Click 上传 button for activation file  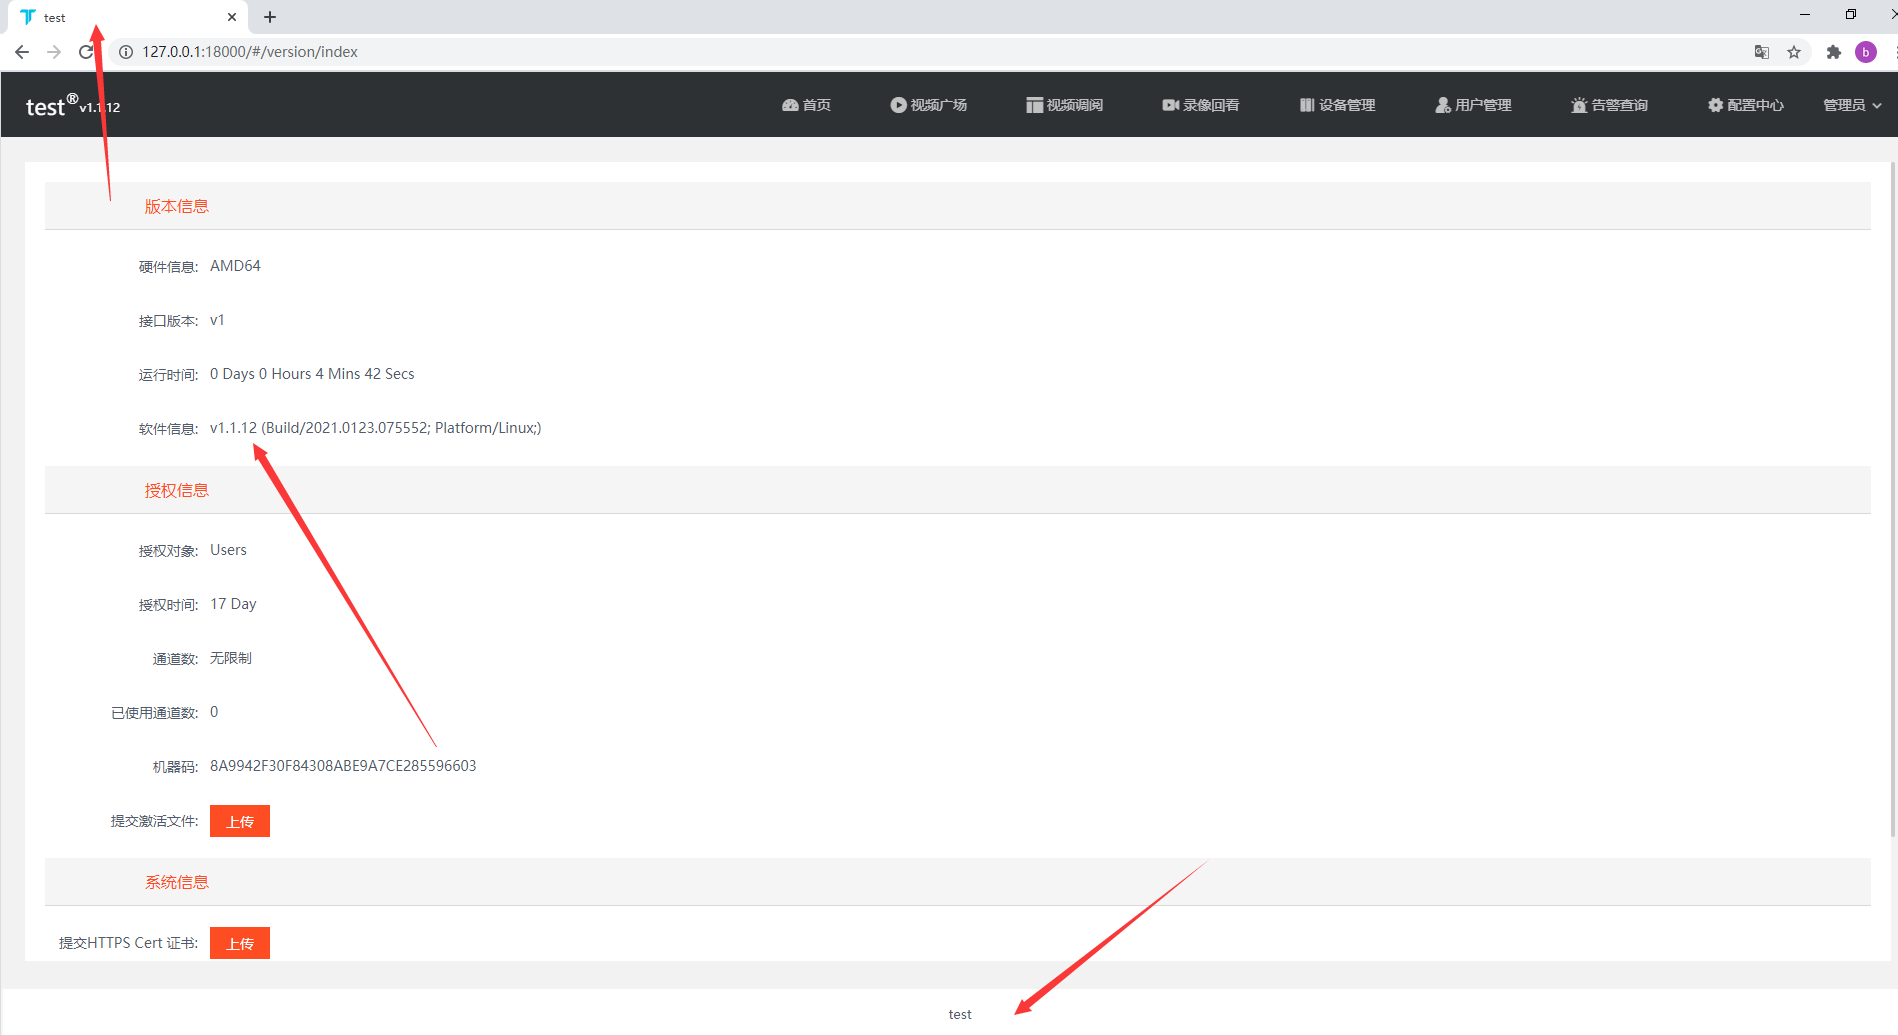[x=240, y=821]
